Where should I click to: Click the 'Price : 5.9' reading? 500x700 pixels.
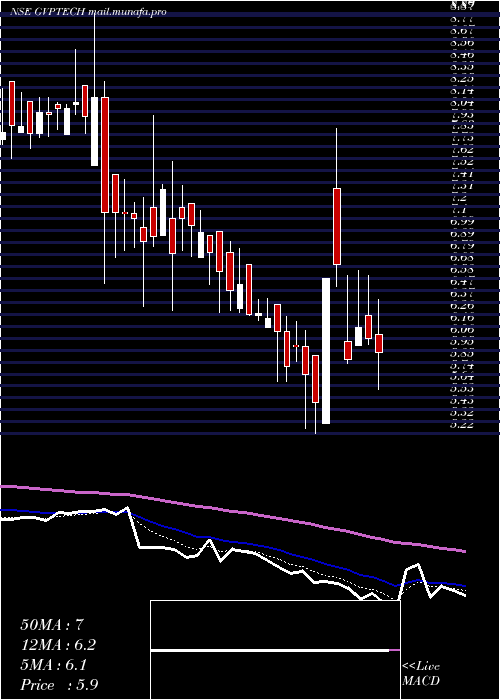pos(59,685)
